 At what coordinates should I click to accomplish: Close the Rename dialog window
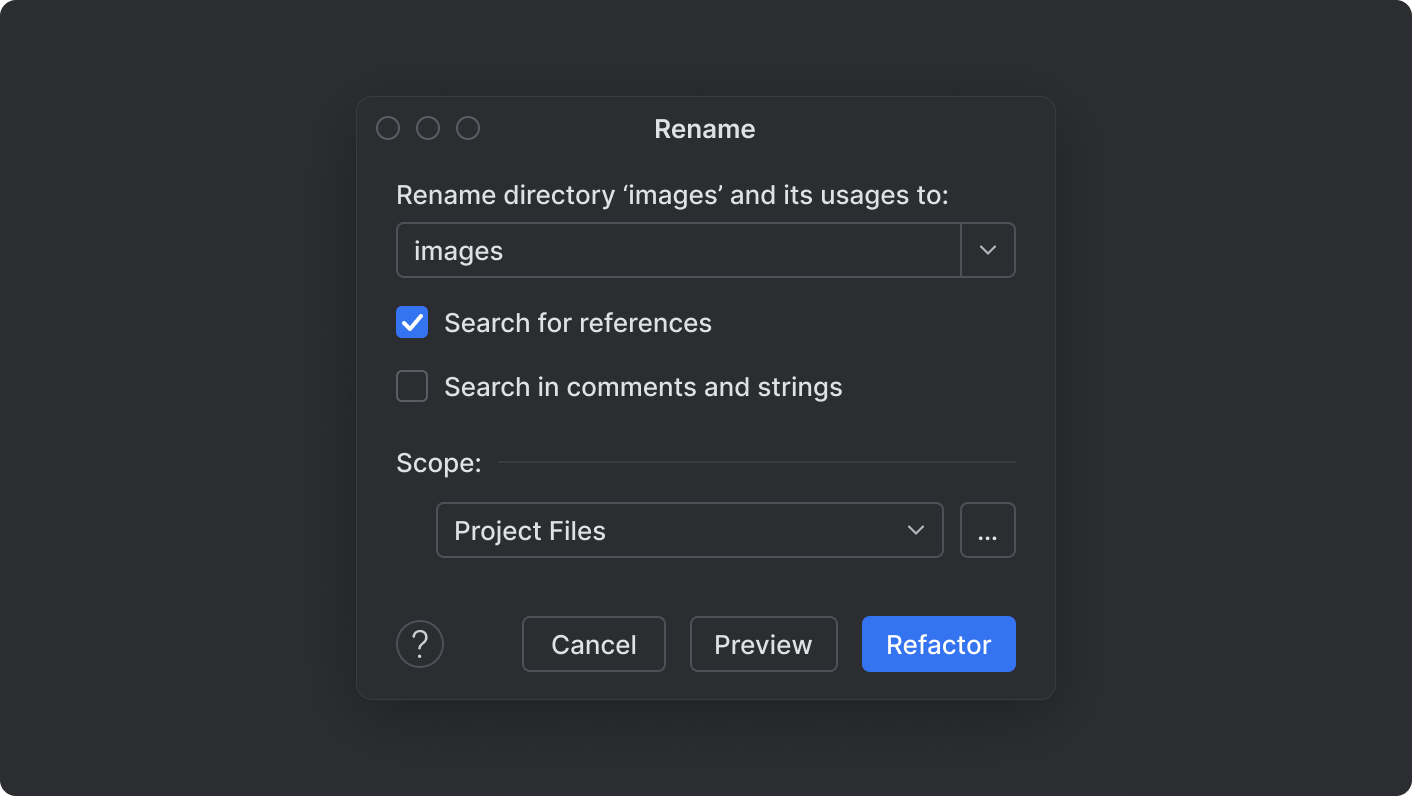(388, 128)
